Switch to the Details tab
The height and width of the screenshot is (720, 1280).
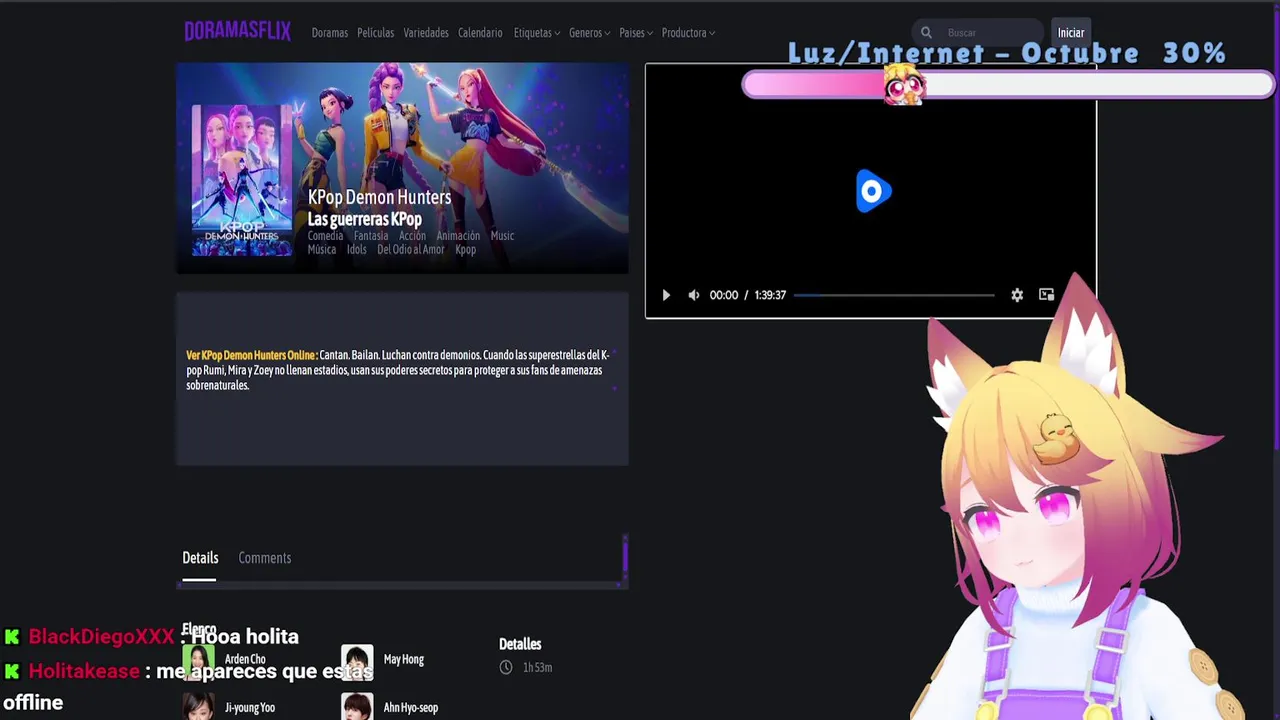coord(200,558)
